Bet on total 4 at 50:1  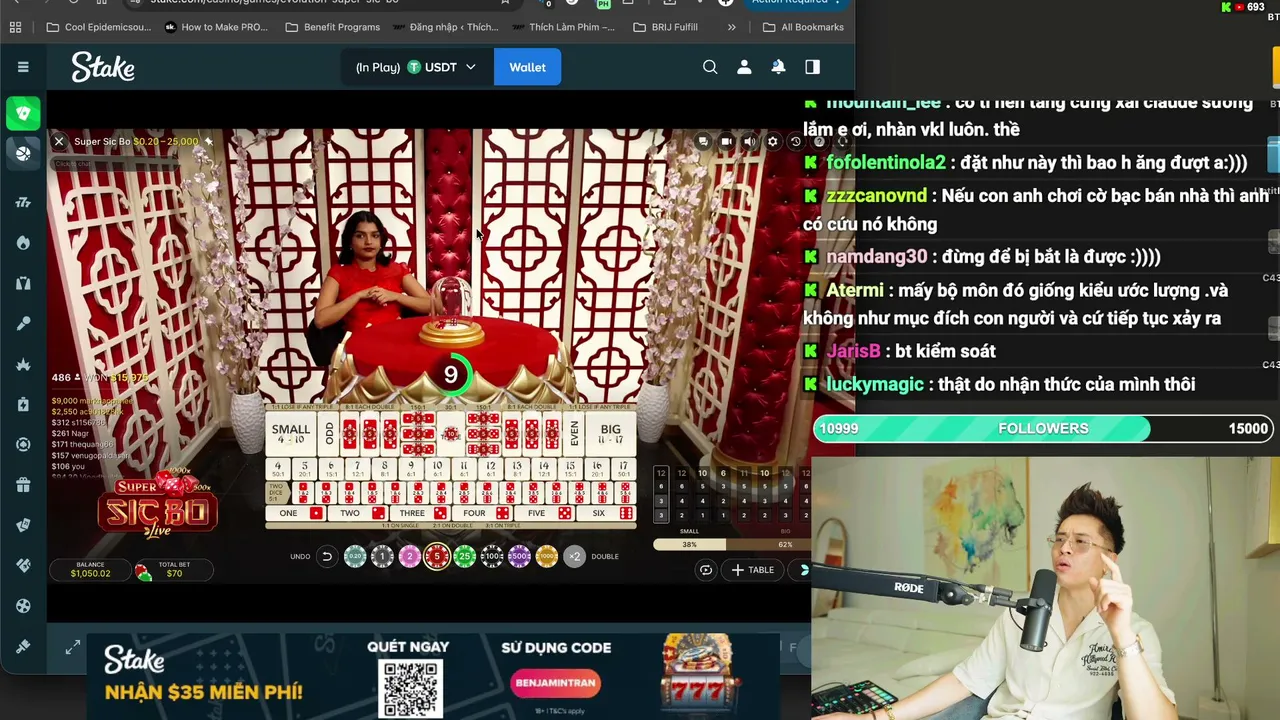(278, 469)
